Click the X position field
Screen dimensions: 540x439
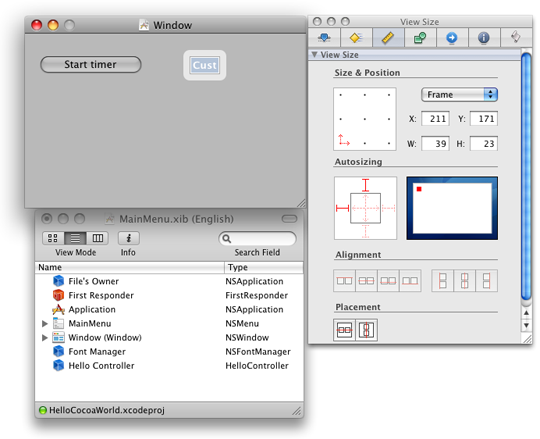435,119
